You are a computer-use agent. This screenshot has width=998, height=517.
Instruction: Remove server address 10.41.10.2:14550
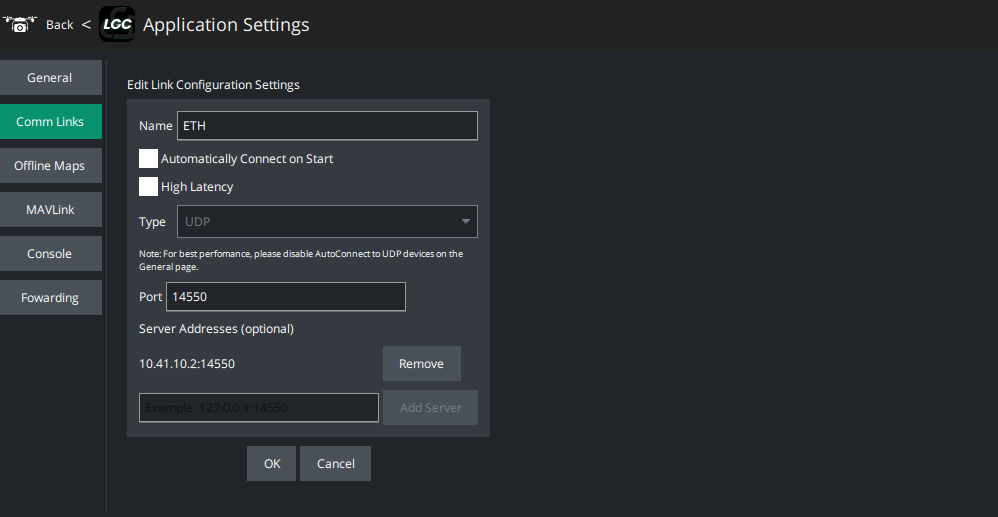tap(421, 364)
